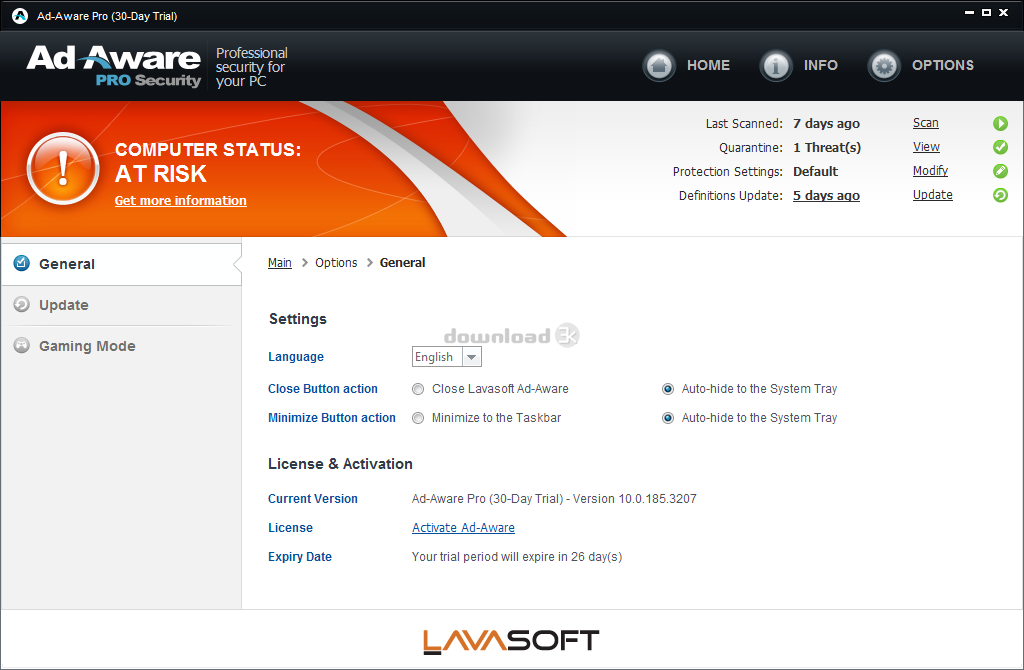Select Minimize Button Auto-hide to System Tray
This screenshot has height=670, width=1024.
tap(667, 418)
